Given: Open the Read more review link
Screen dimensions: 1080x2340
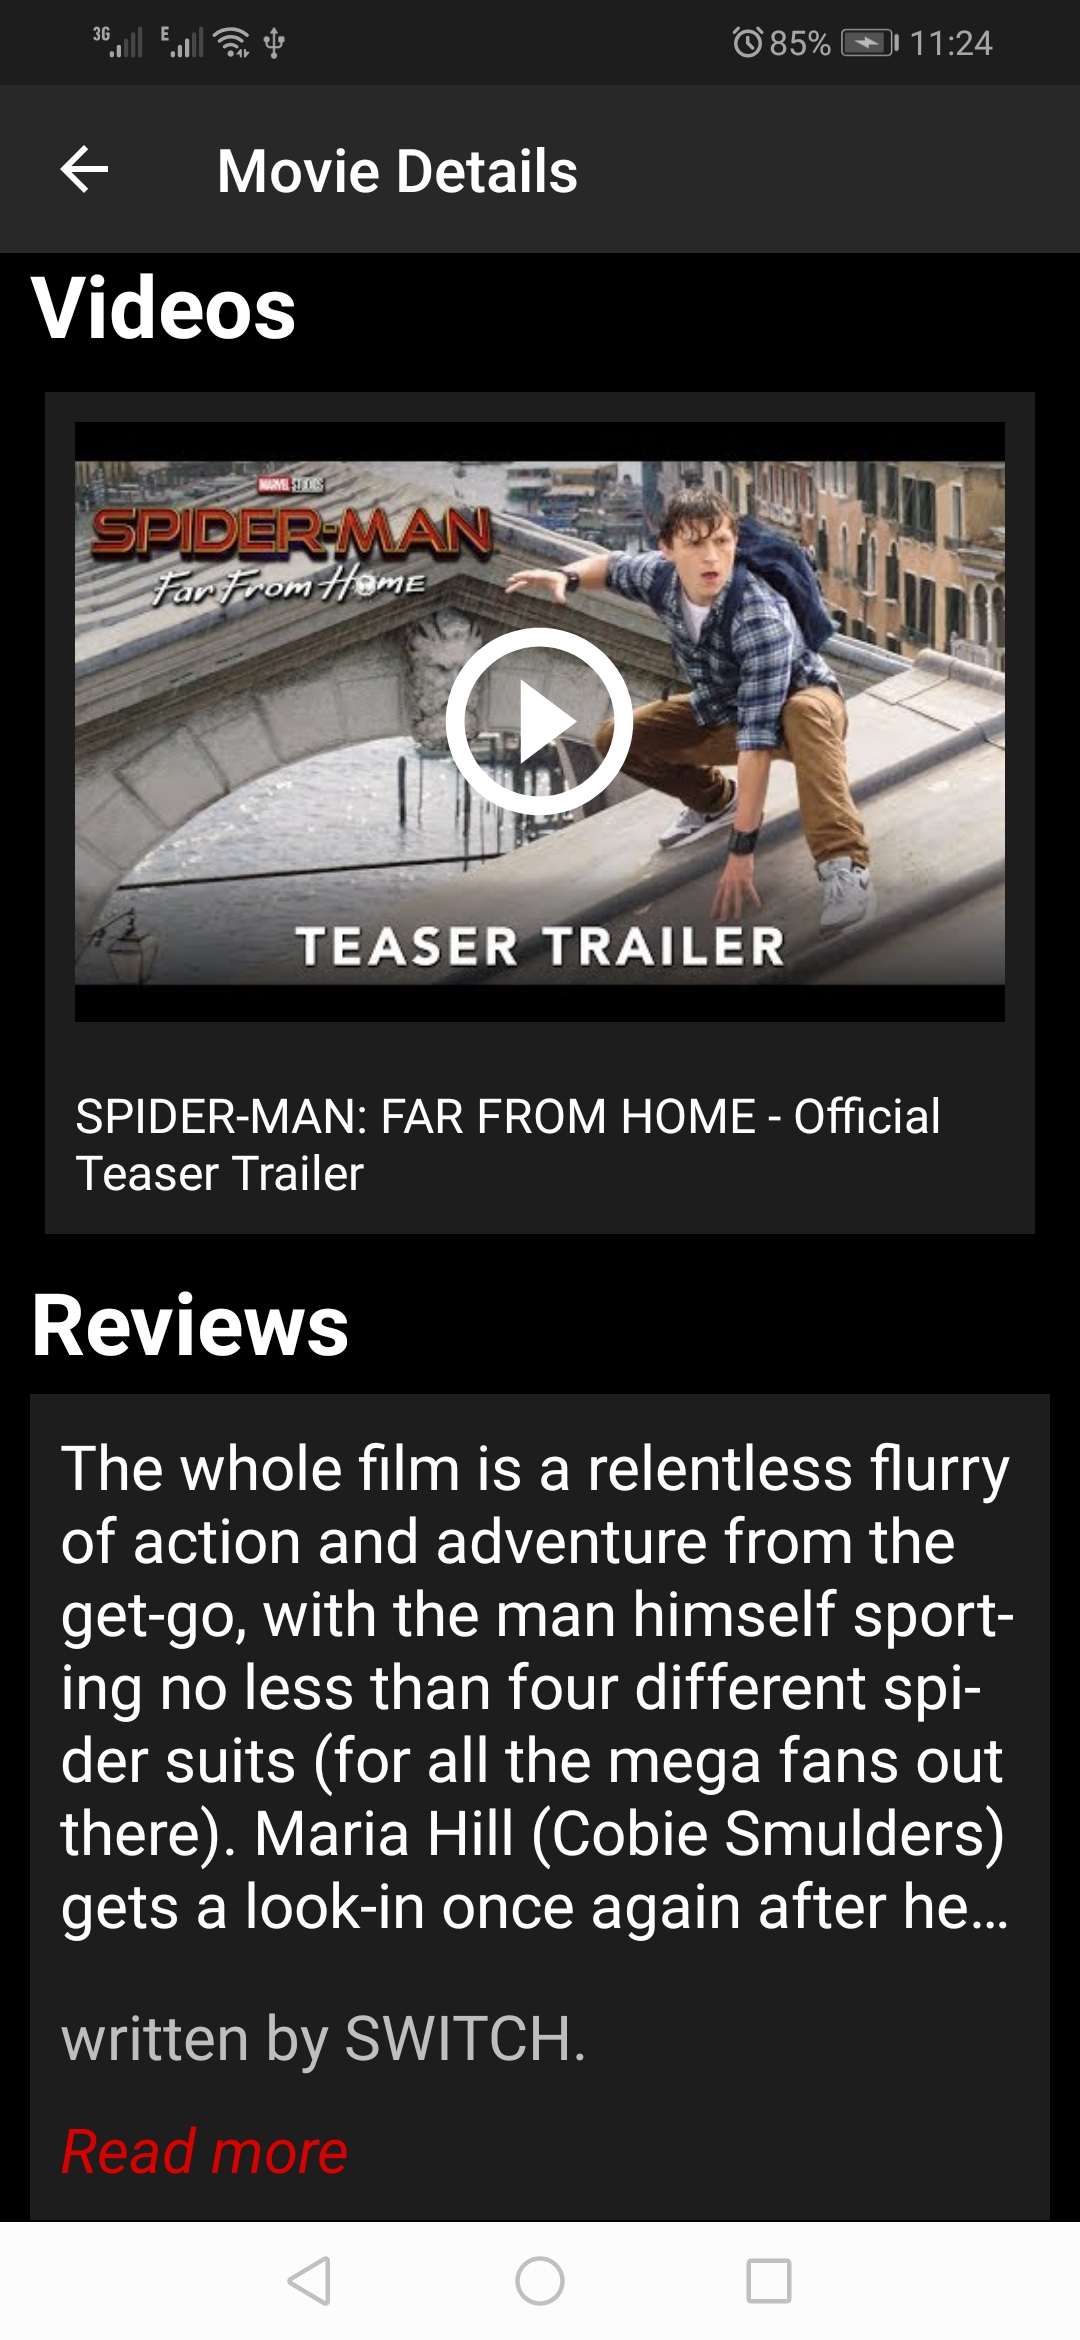Looking at the screenshot, I should pos(204,2151).
